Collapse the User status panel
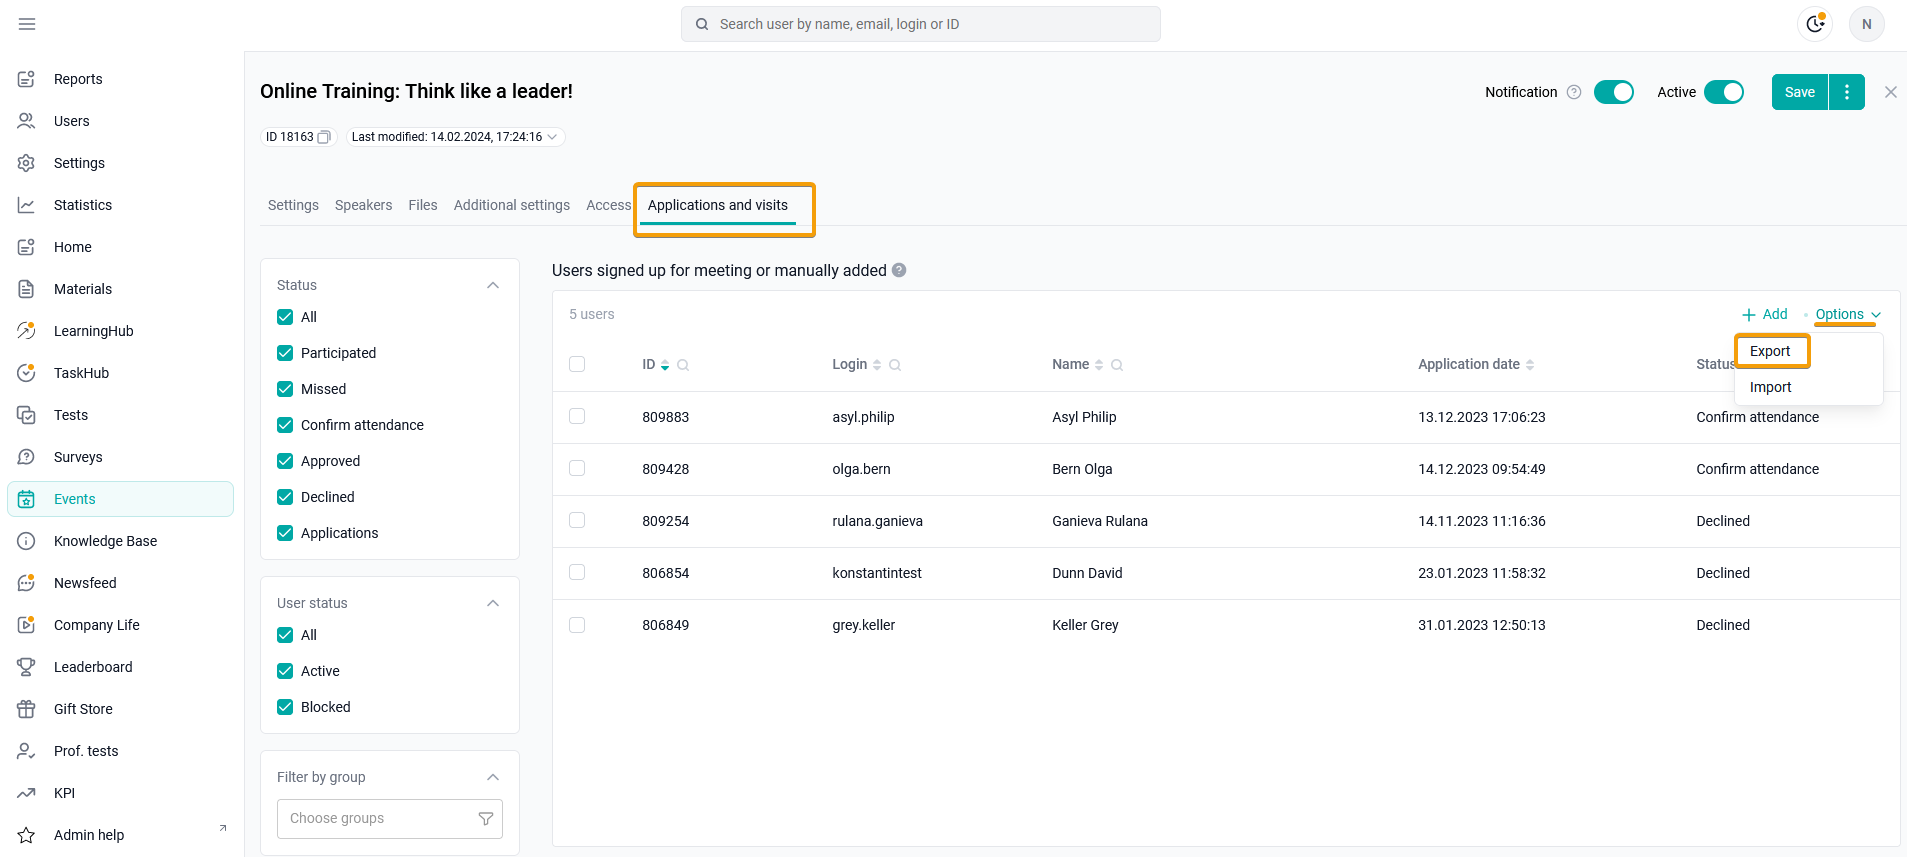The width and height of the screenshot is (1907, 857). [x=493, y=603]
